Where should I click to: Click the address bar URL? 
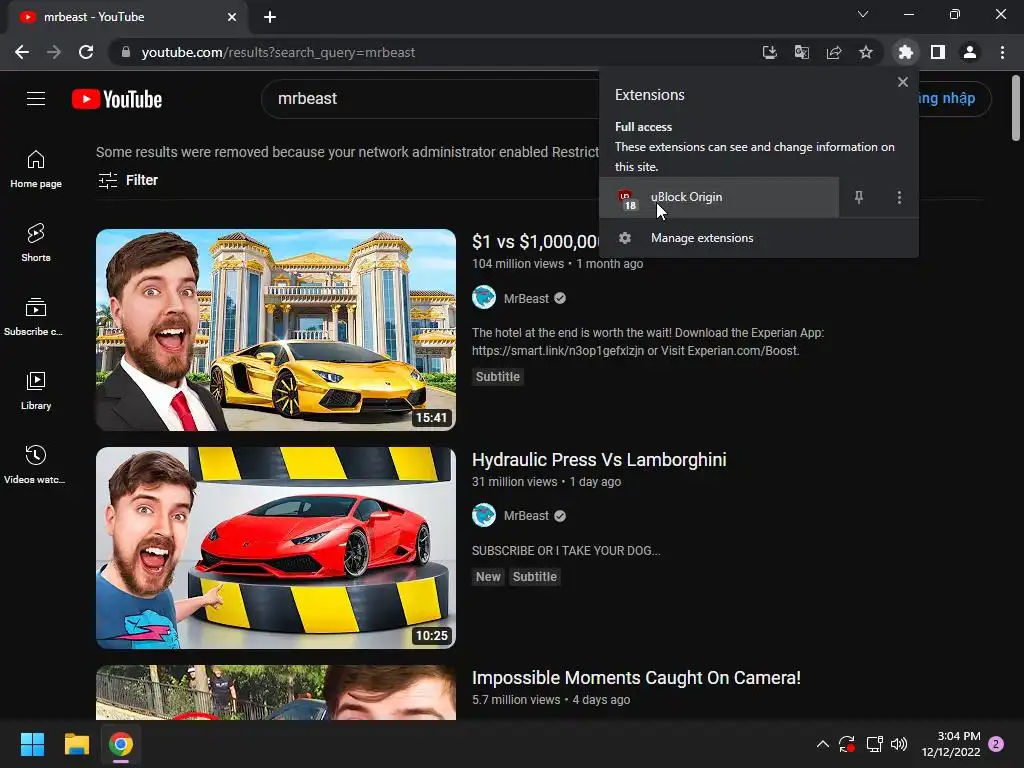tap(278, 52)
